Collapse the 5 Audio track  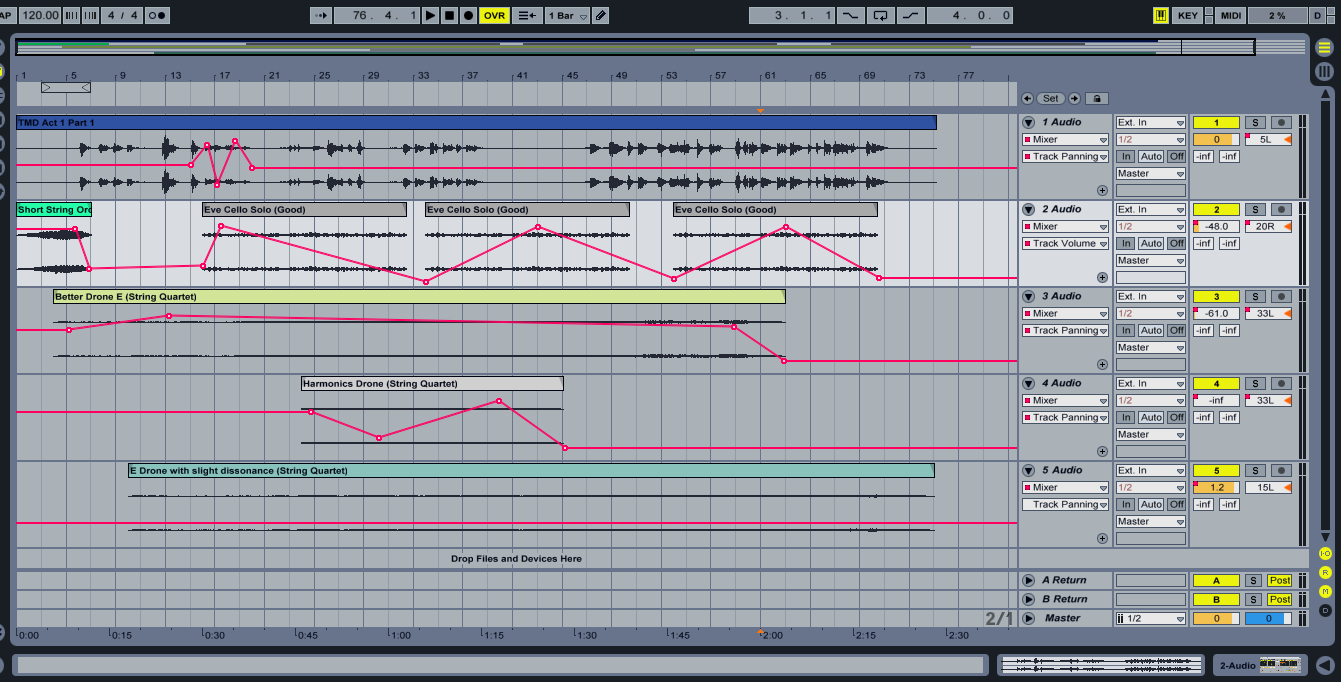1028,470
